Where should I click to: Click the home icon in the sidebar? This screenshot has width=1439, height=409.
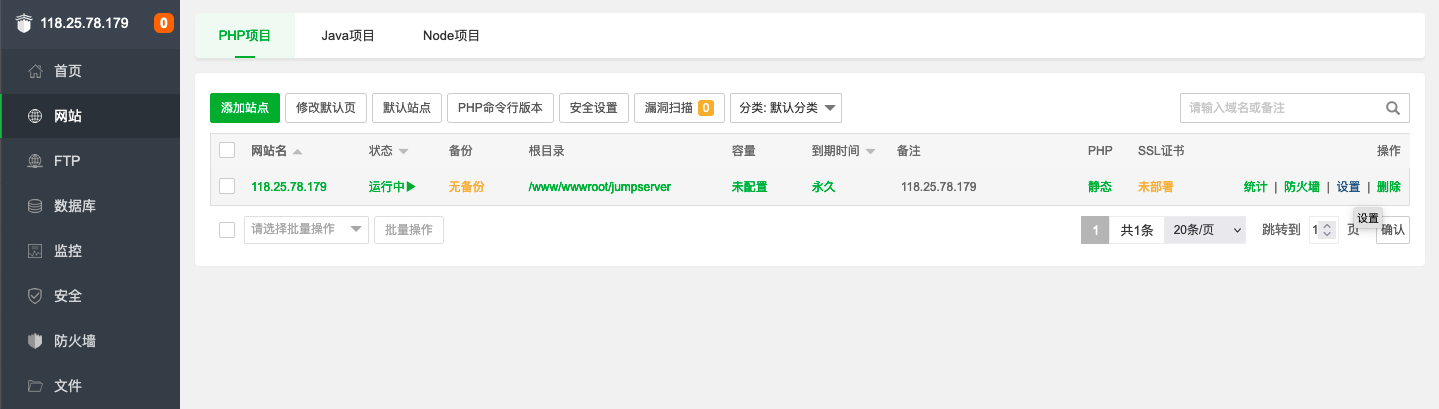coord(36,71)
